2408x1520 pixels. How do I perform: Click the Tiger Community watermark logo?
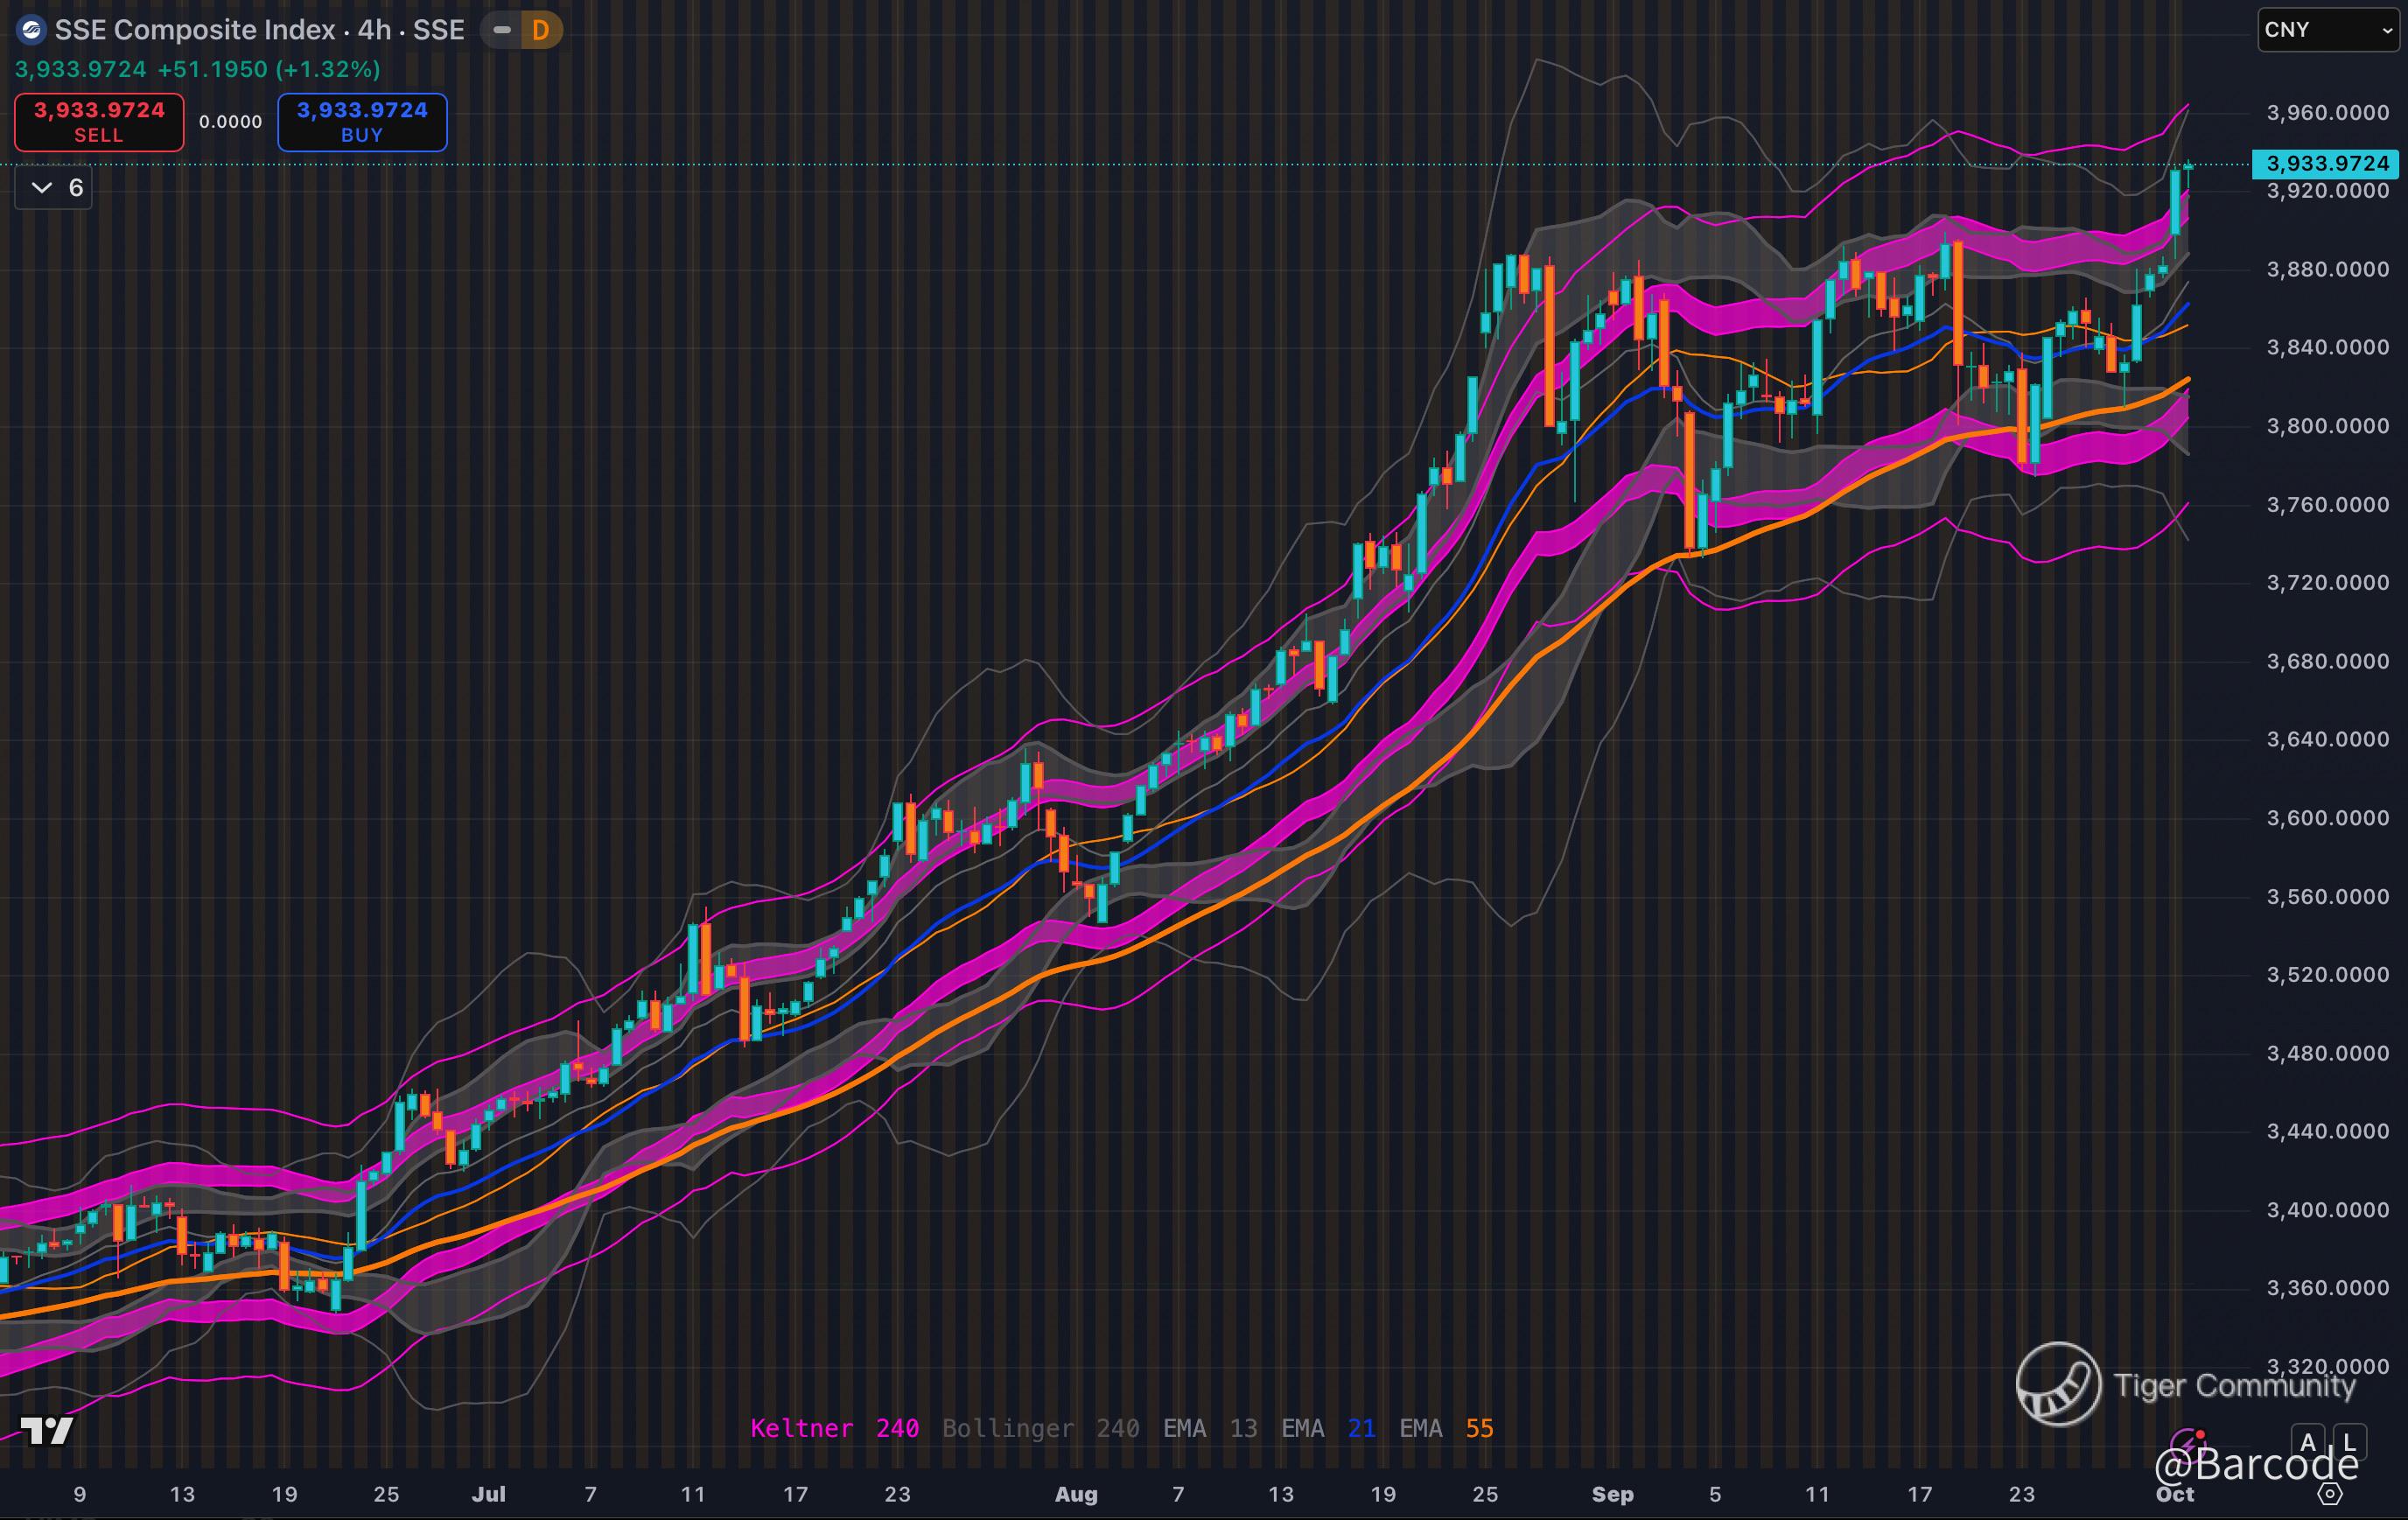2058,1384
